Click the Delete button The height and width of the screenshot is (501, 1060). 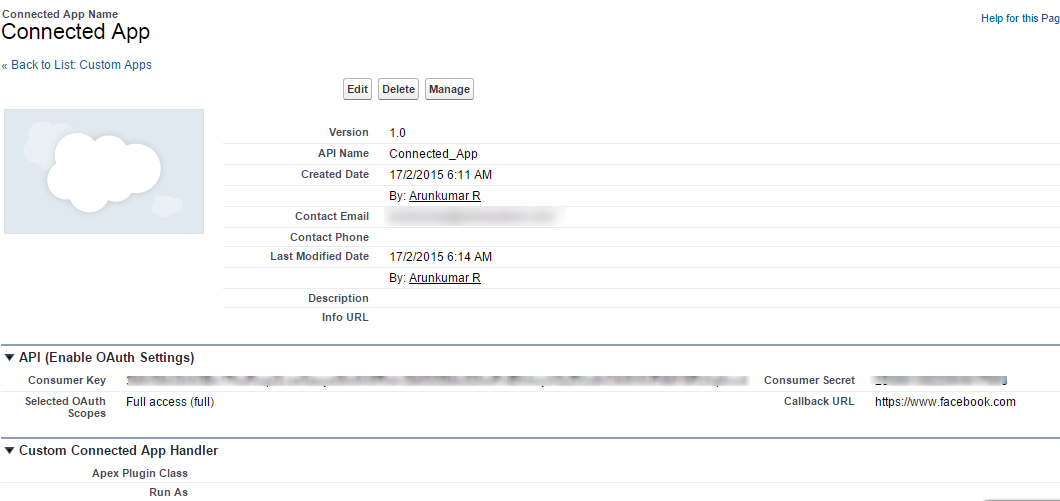coord(398,89)
